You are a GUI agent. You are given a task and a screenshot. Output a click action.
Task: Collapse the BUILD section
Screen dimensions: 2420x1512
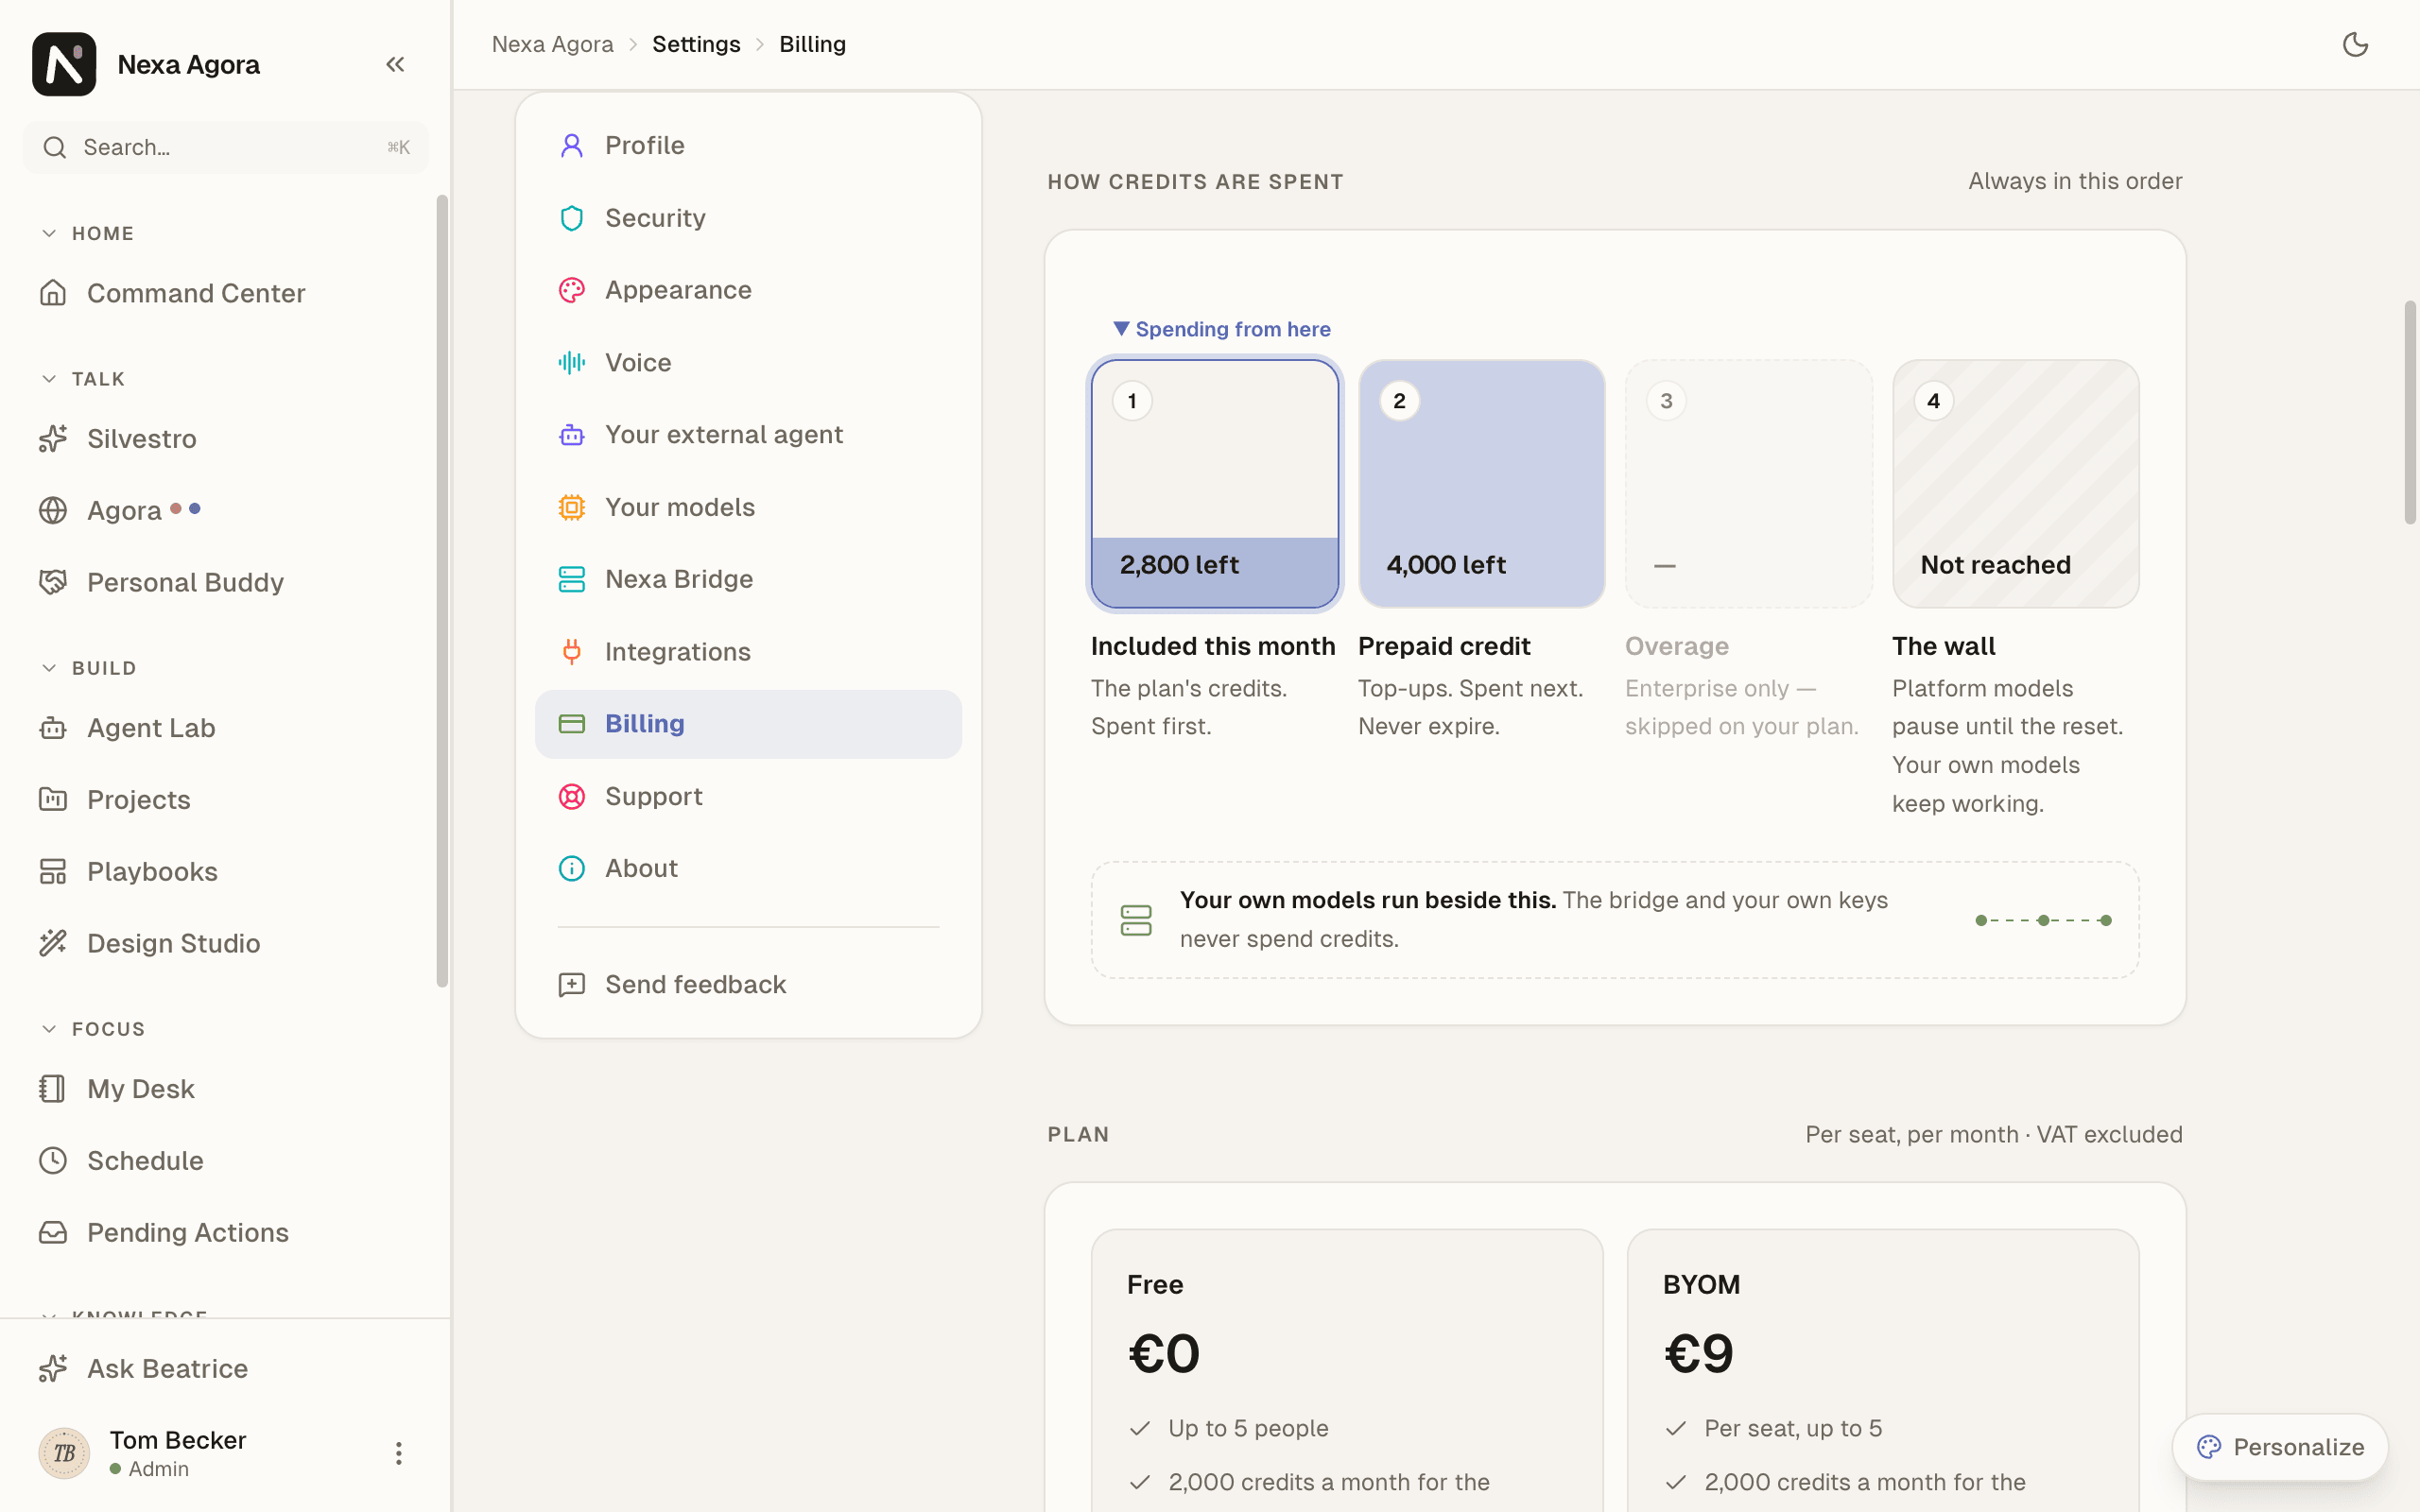tap(88, 668)
